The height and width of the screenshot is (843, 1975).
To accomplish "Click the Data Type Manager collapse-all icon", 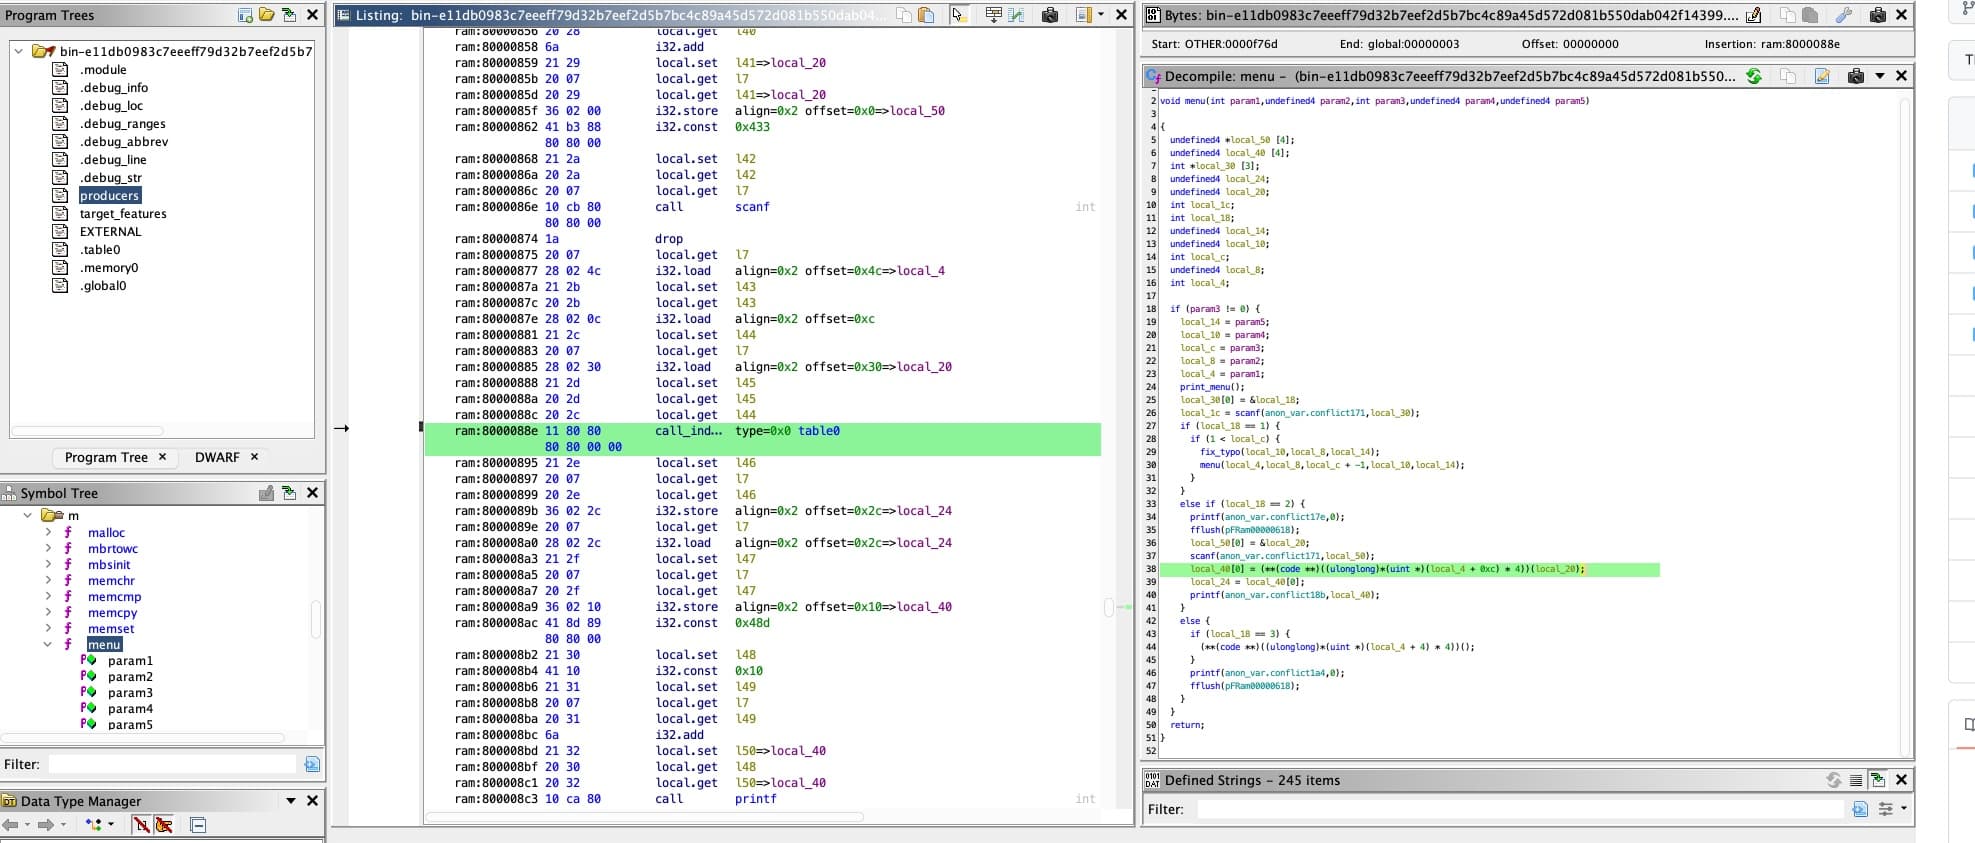I will pos(198,825).
